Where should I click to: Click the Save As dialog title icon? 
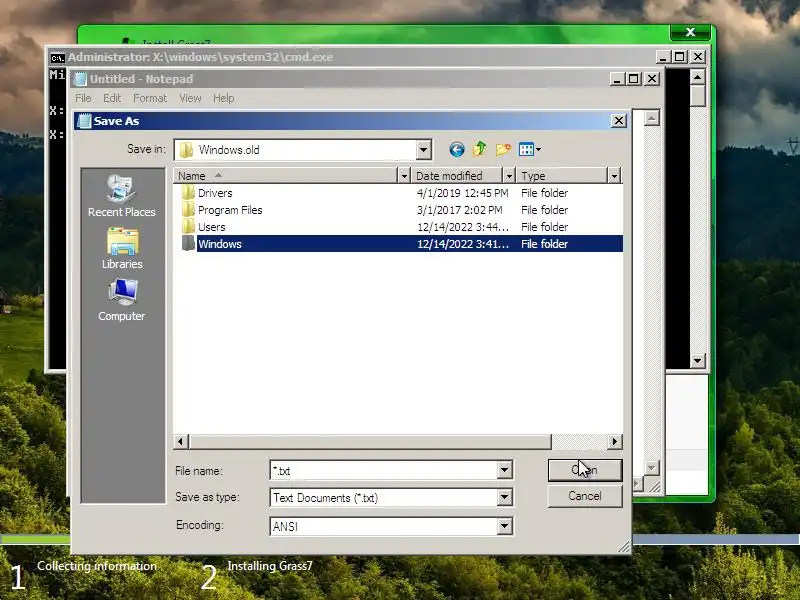pos(84,121)
